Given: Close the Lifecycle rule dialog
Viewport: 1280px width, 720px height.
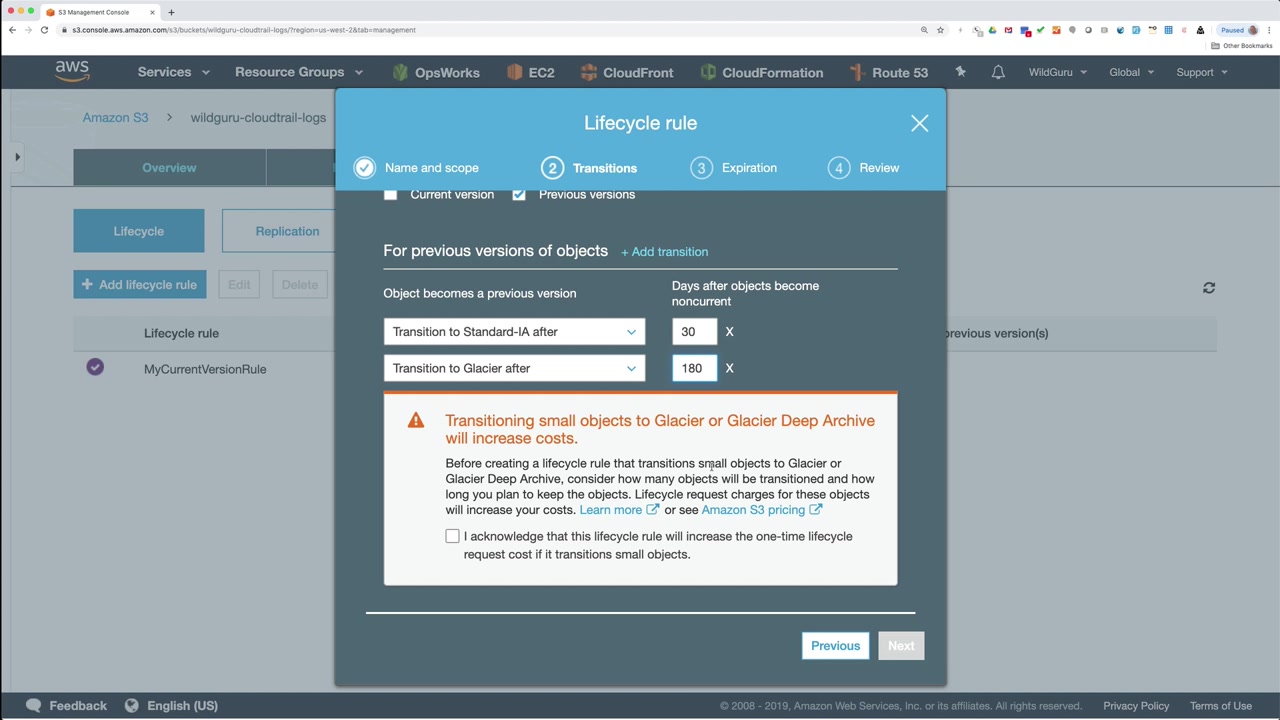Looking at the screenshot, I should (919, 123).
